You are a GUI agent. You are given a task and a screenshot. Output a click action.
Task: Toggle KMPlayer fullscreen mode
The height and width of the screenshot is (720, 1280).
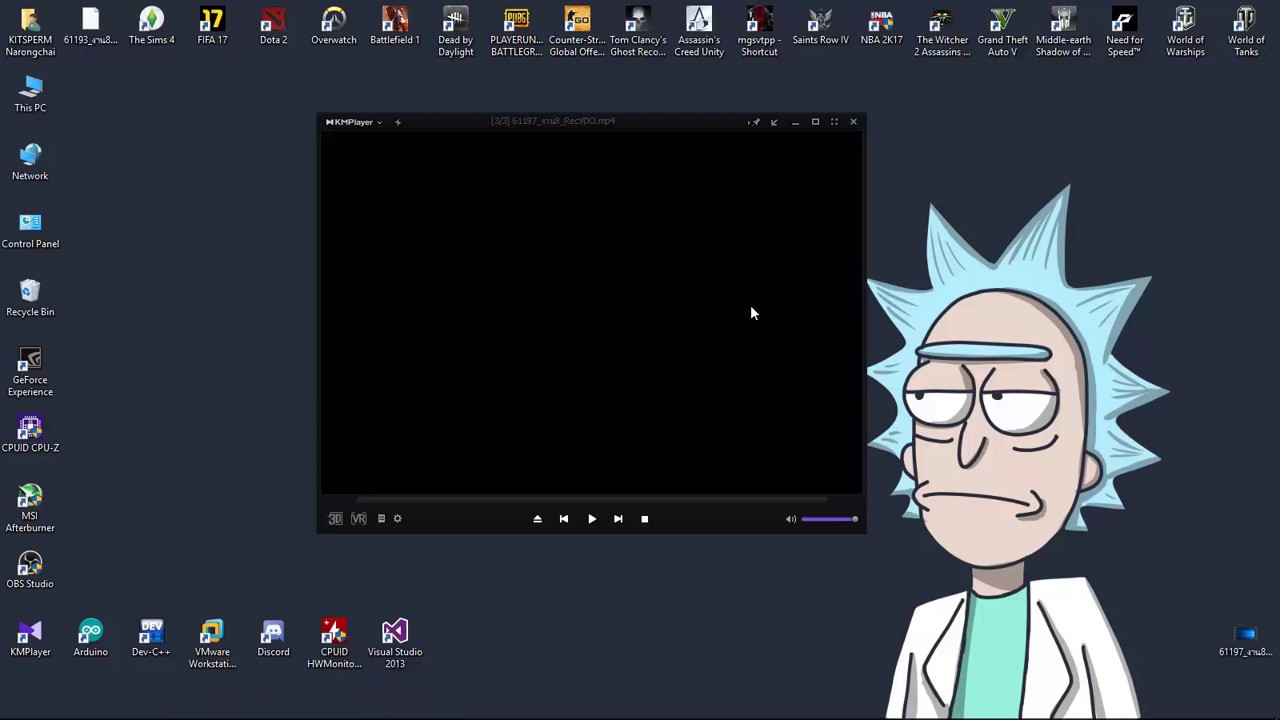pos(834,122)
